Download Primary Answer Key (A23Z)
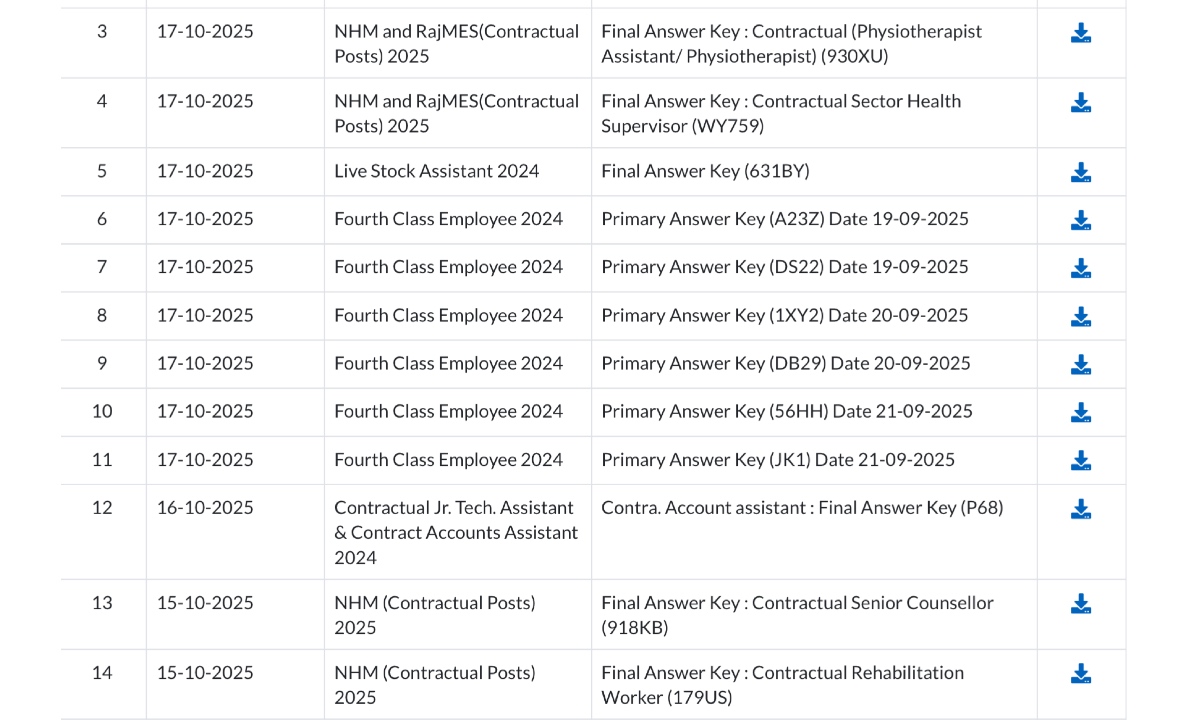This screenshot has width=1200, height=720. pos(1080,221)
